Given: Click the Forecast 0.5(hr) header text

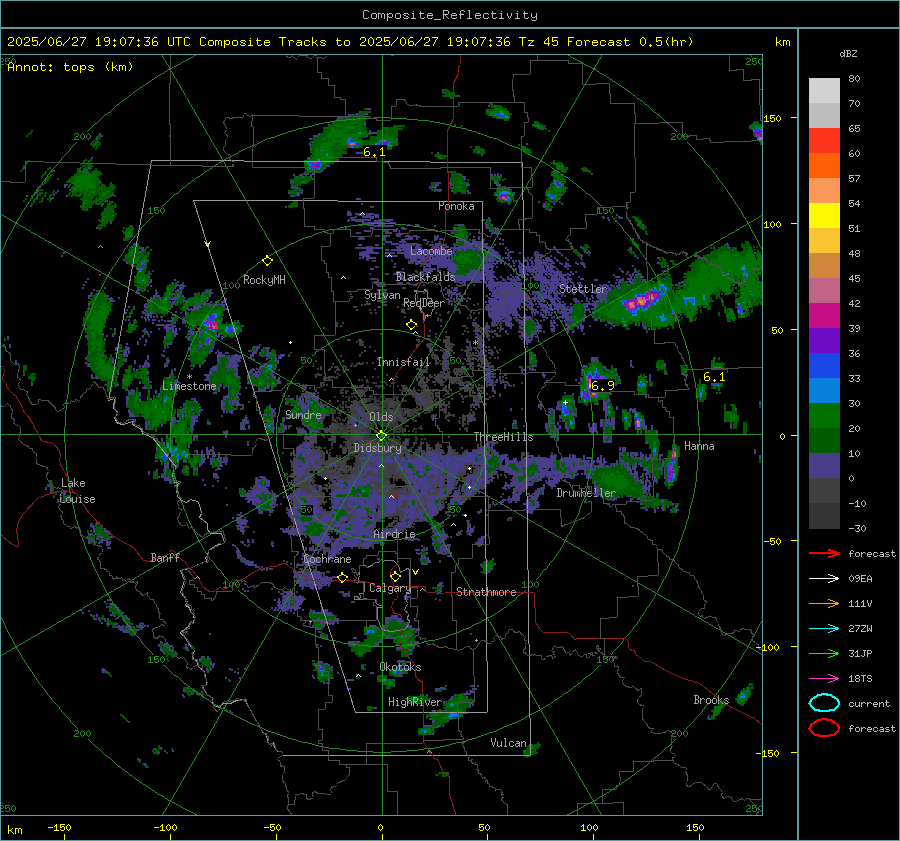Looking at the screenshot, I should [630, 42].
